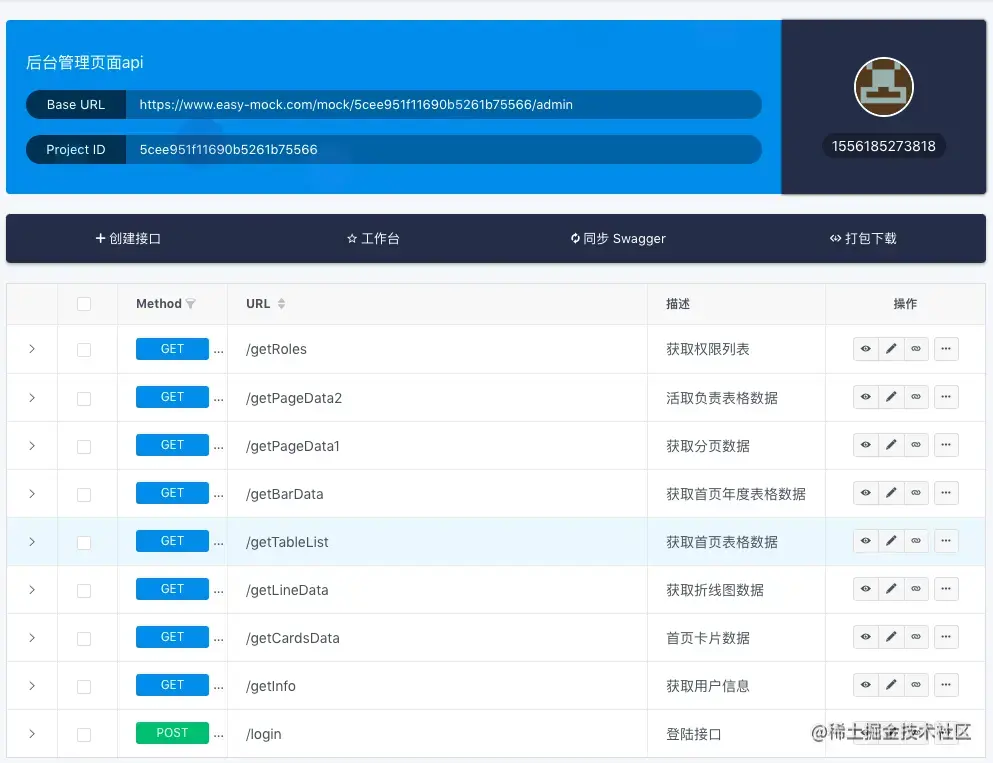The image size is (993, 763).
Task: Copy the Project ID value
Action: [443, 149]
